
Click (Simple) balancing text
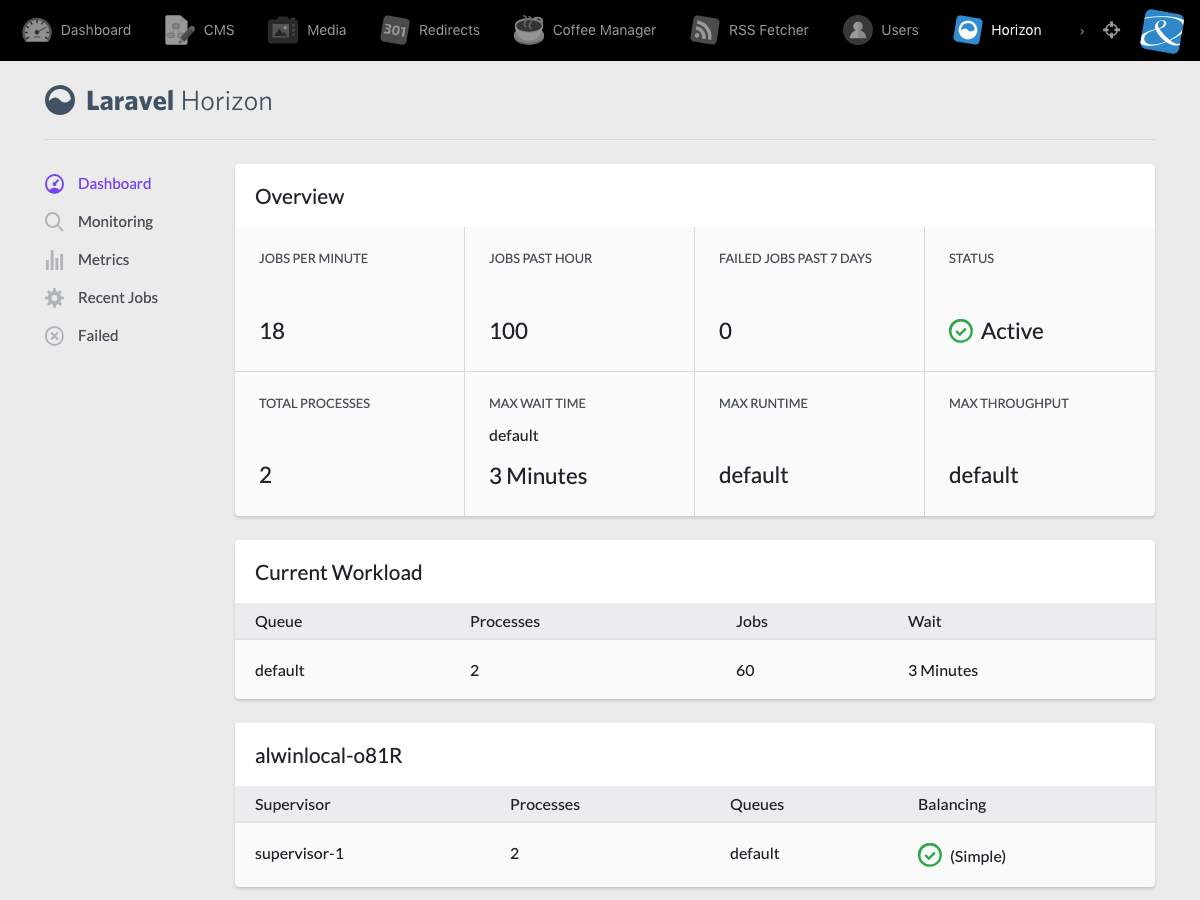coord(978,856)
